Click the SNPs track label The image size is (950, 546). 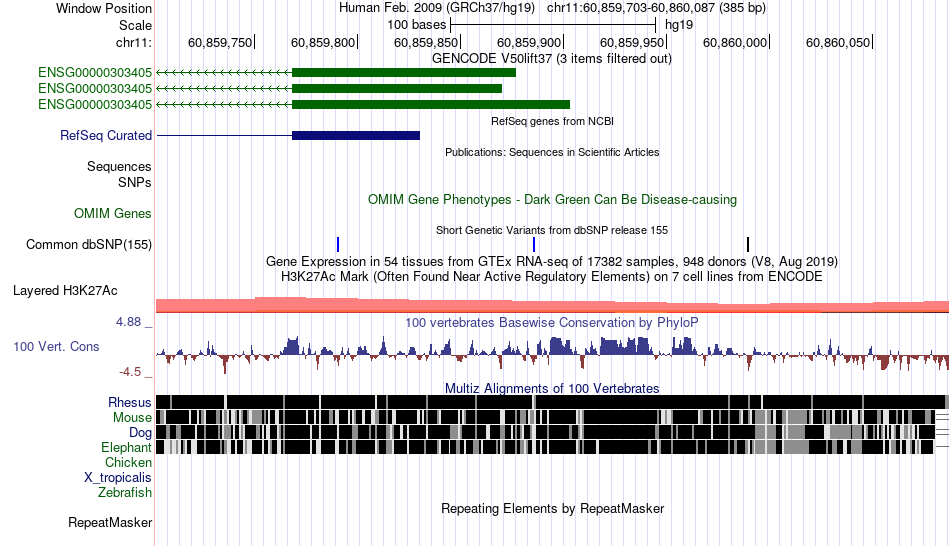(135, 182)
